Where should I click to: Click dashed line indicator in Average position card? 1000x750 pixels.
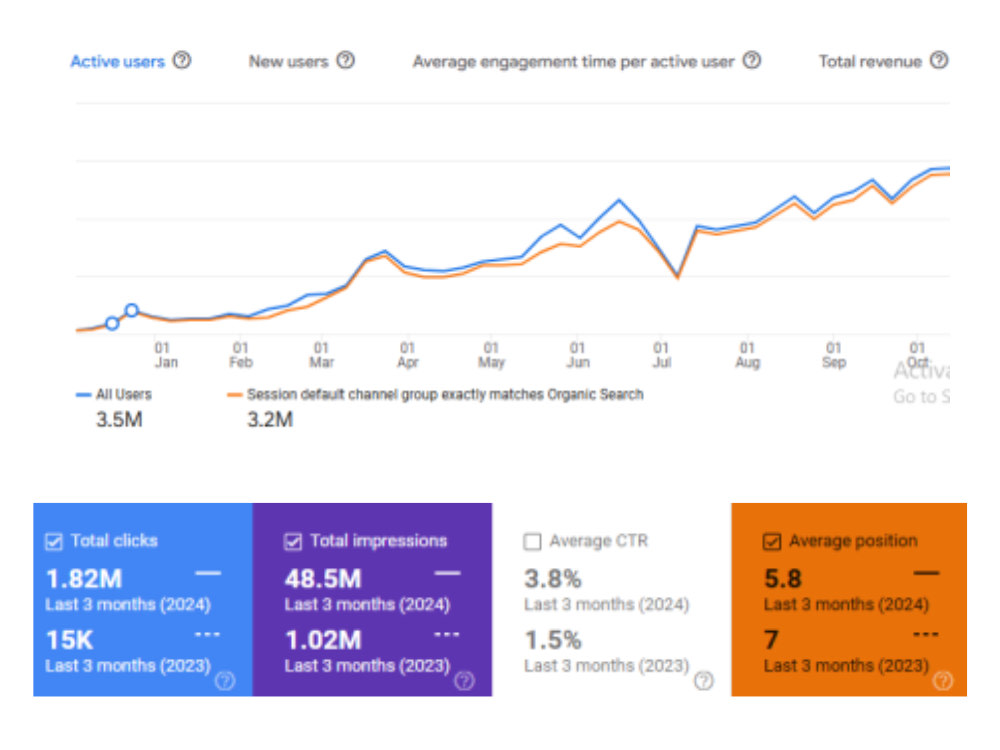(926, 634)
